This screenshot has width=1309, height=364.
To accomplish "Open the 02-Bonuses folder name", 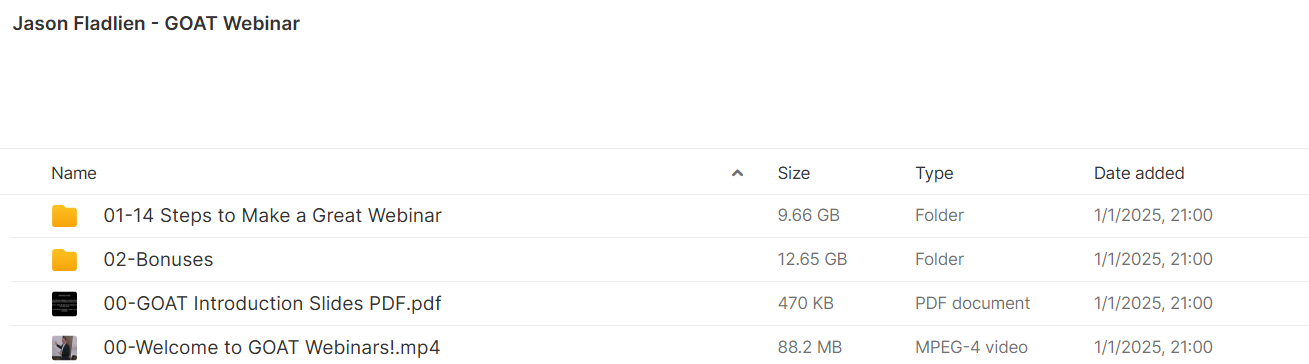I will [158, 260].
